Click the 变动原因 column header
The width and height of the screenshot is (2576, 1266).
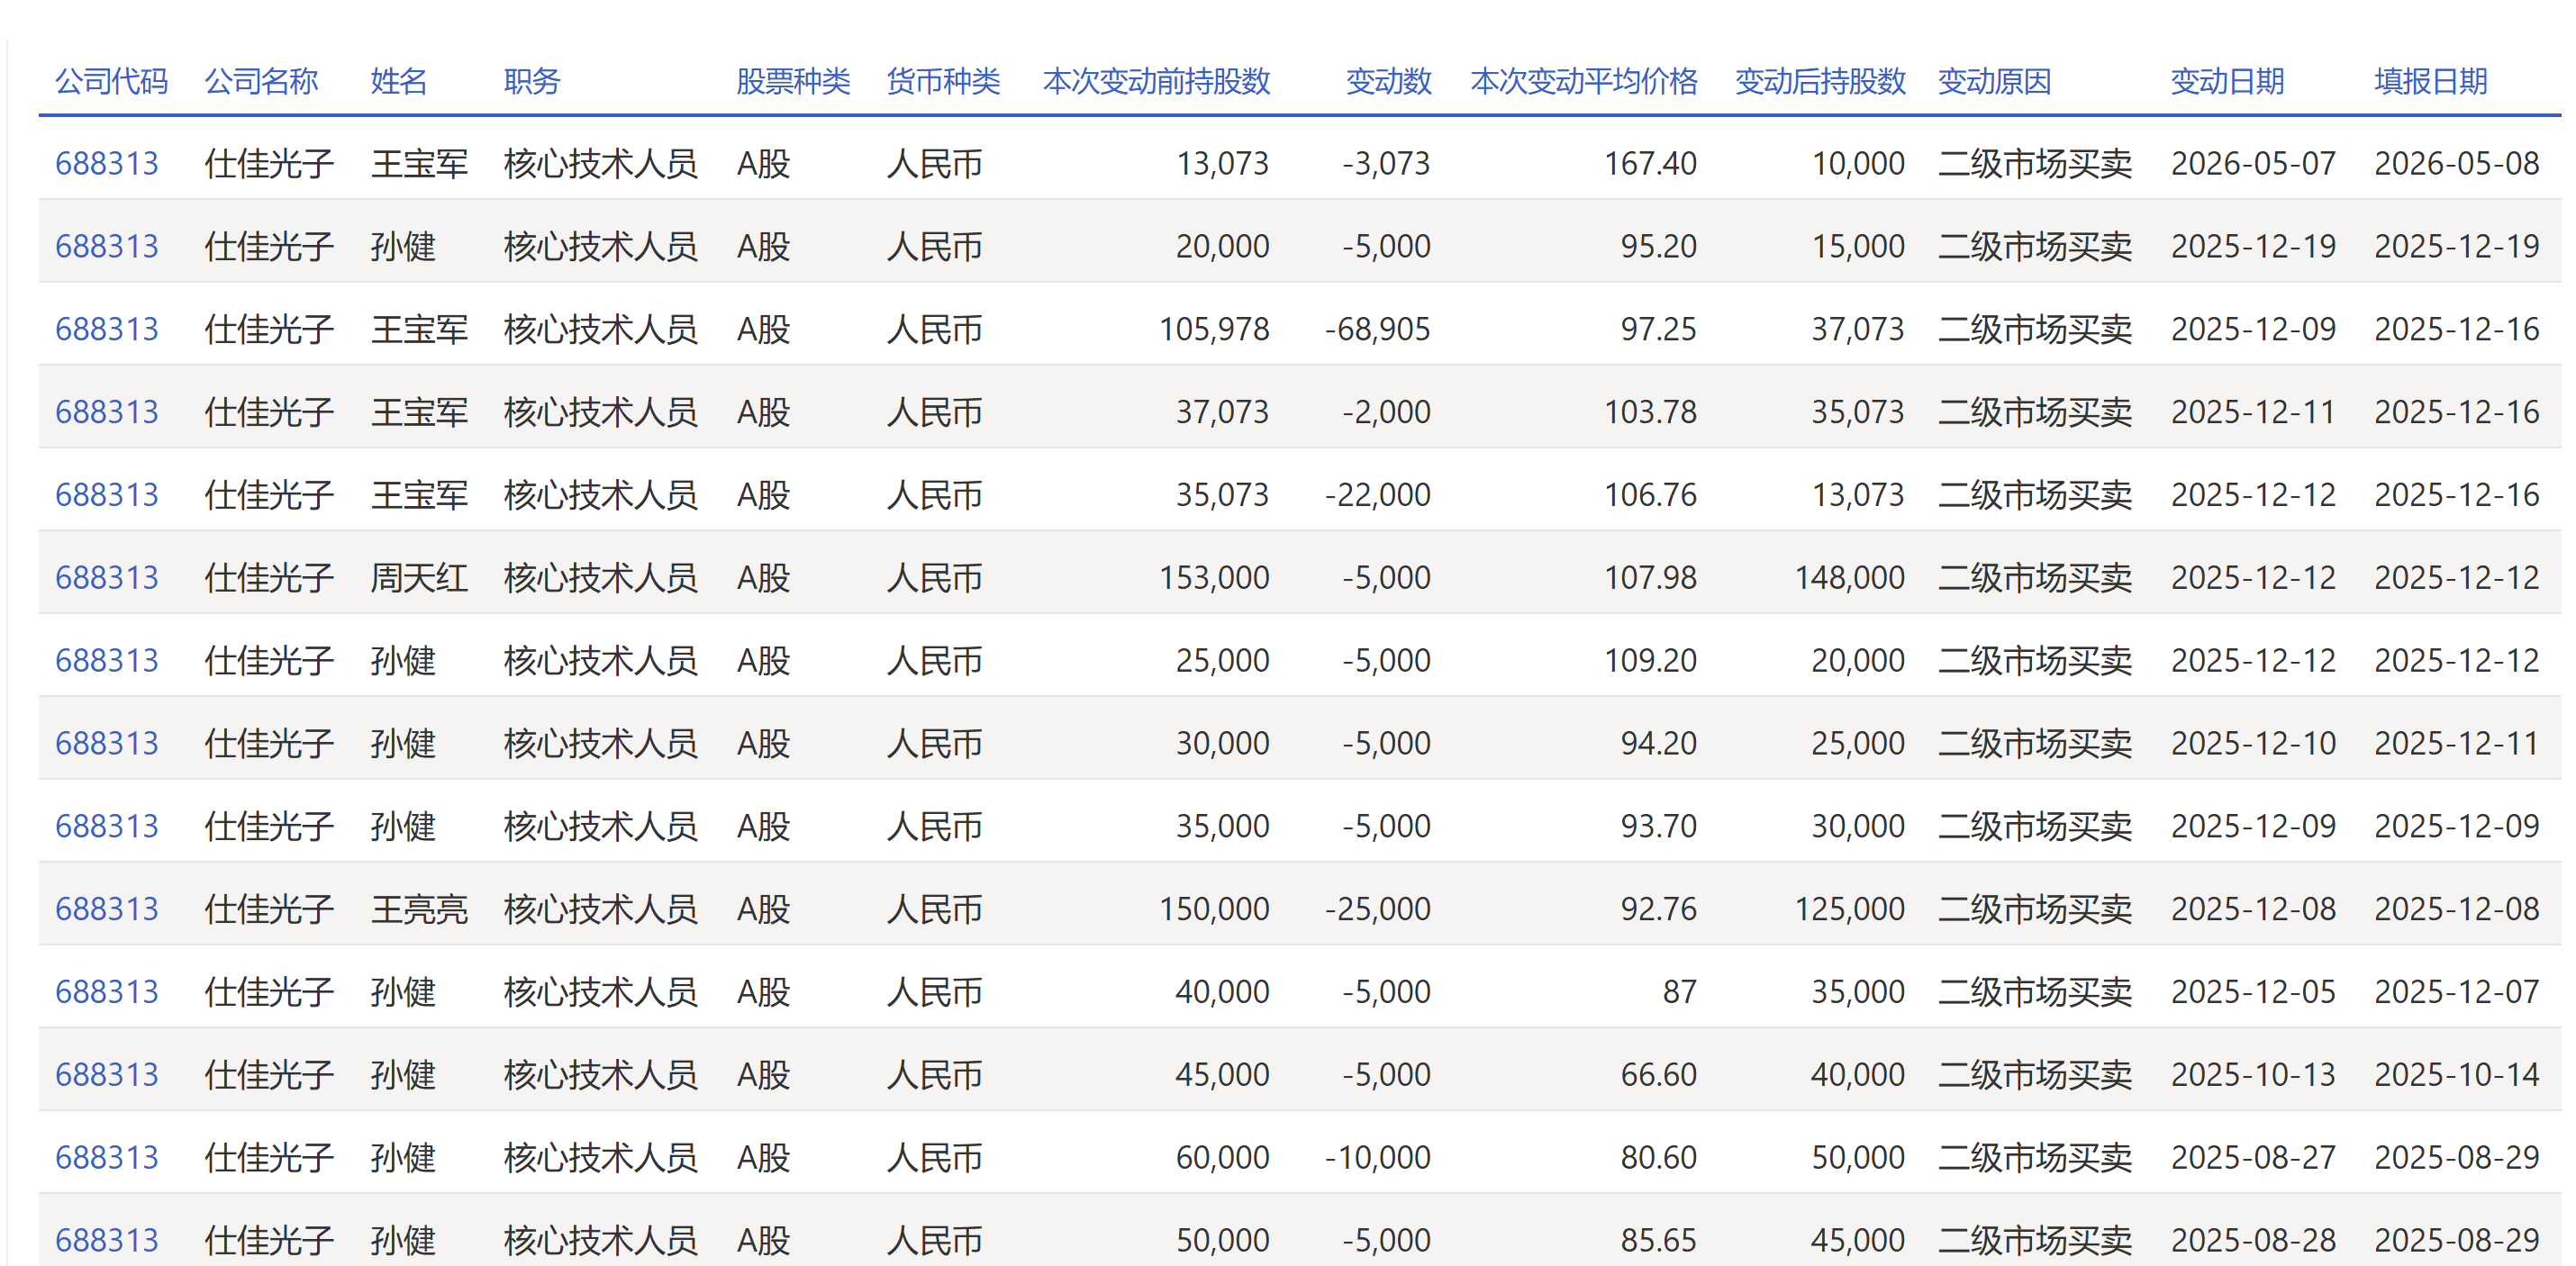(x=1995, y=81)
